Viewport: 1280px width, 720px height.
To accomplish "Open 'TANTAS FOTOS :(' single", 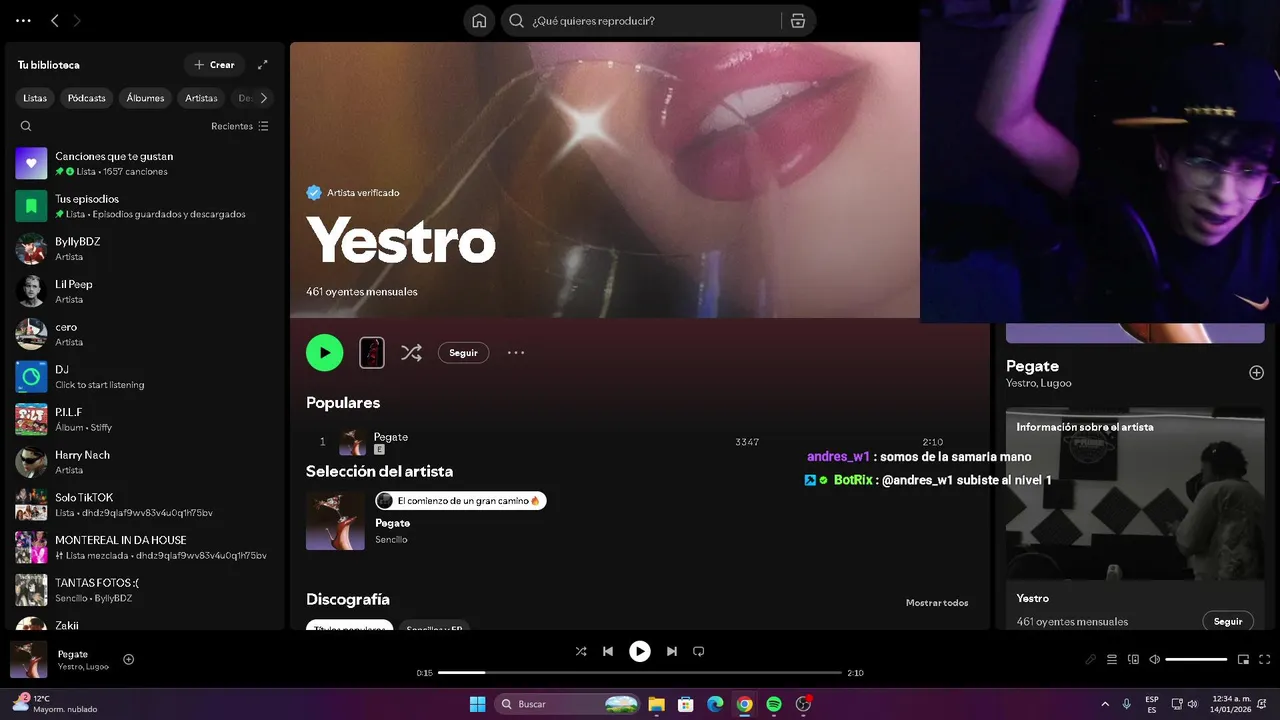I will [145, 590].
